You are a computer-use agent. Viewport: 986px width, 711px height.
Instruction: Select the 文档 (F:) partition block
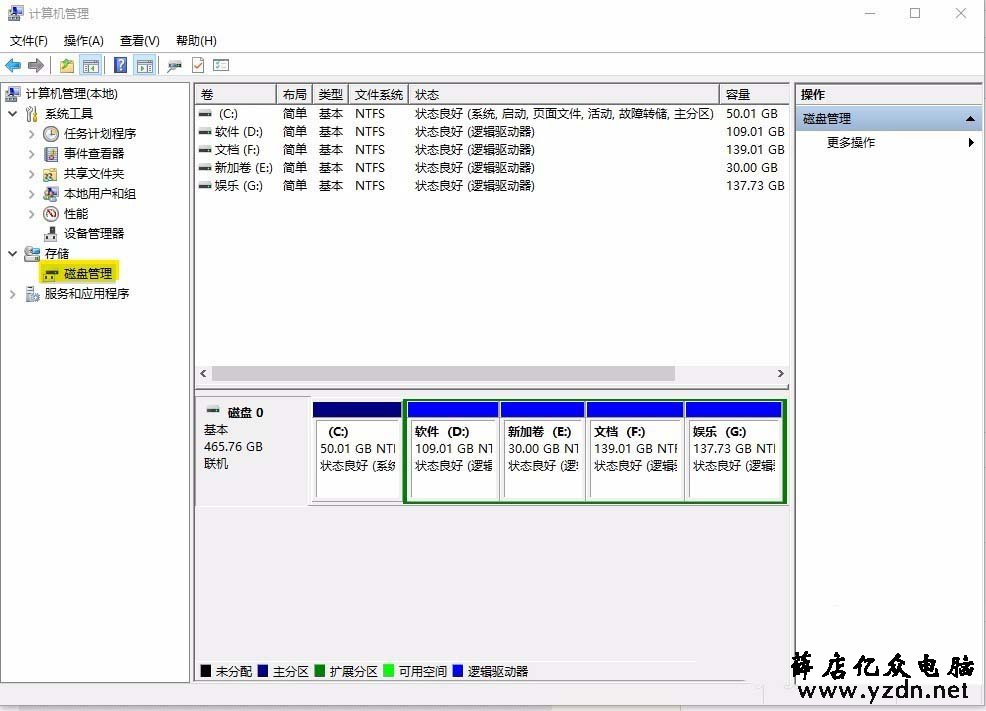coord(635,451)
